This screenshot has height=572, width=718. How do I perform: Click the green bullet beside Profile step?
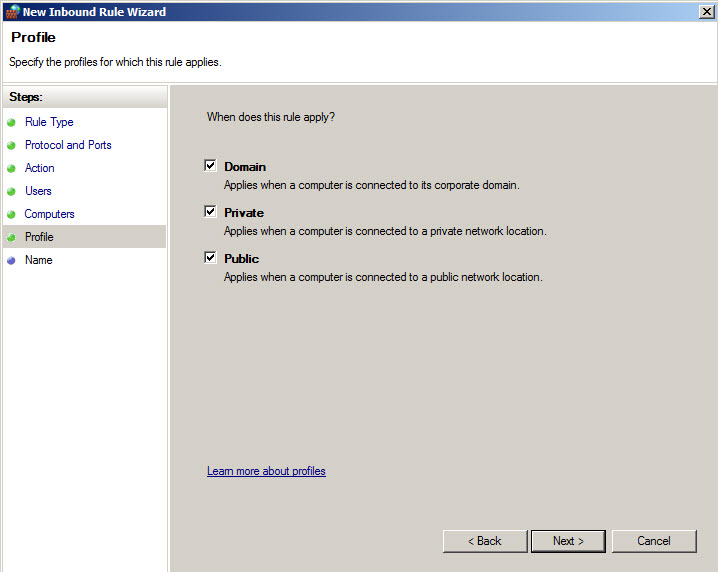click(x=12, y=237)
